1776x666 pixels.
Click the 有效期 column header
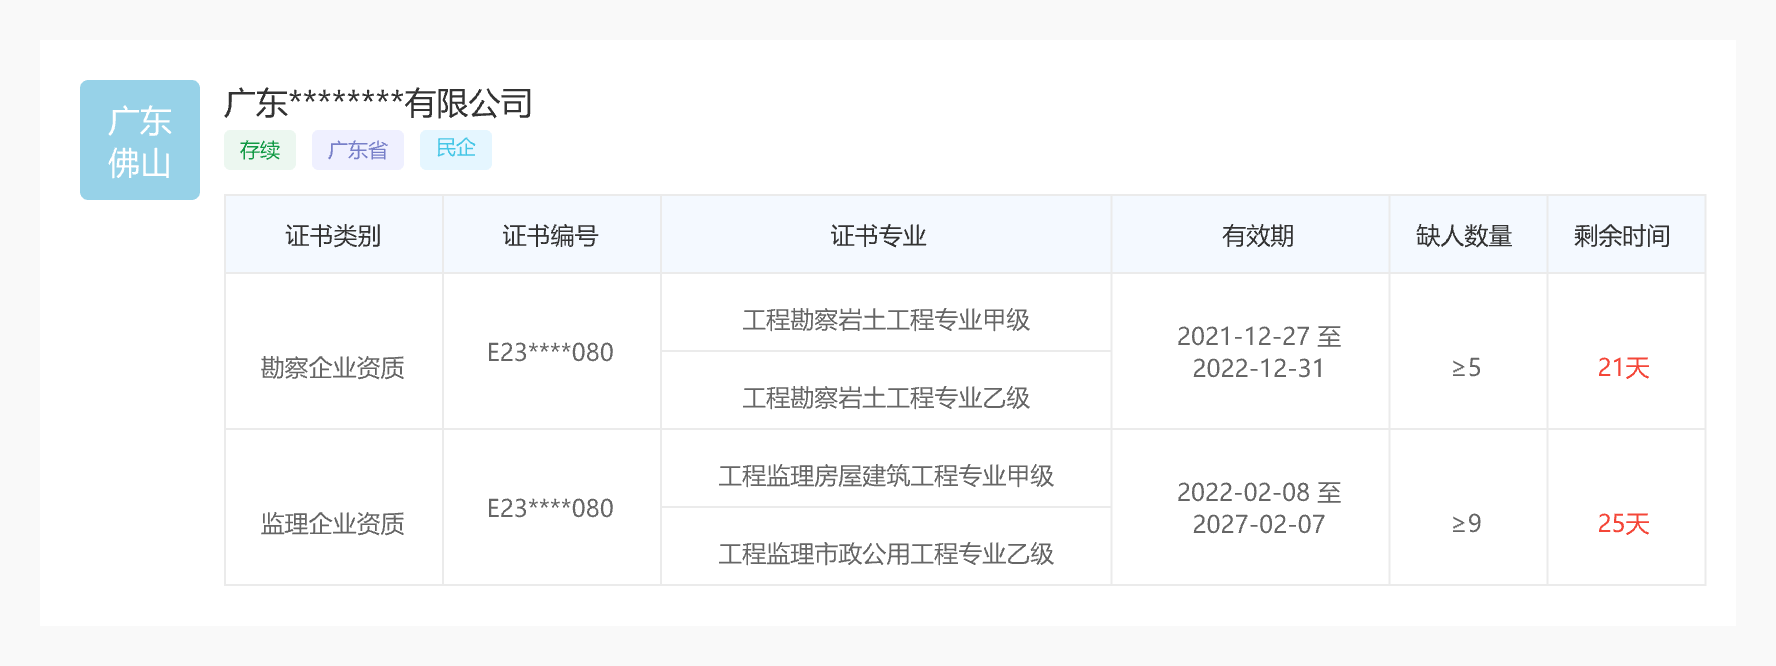pyautogui.click(x=1257, y=236)
